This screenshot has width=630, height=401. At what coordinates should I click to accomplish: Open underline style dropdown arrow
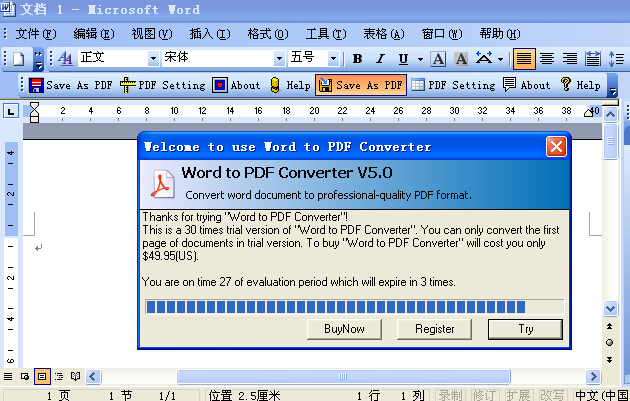[x=420, y=59]
